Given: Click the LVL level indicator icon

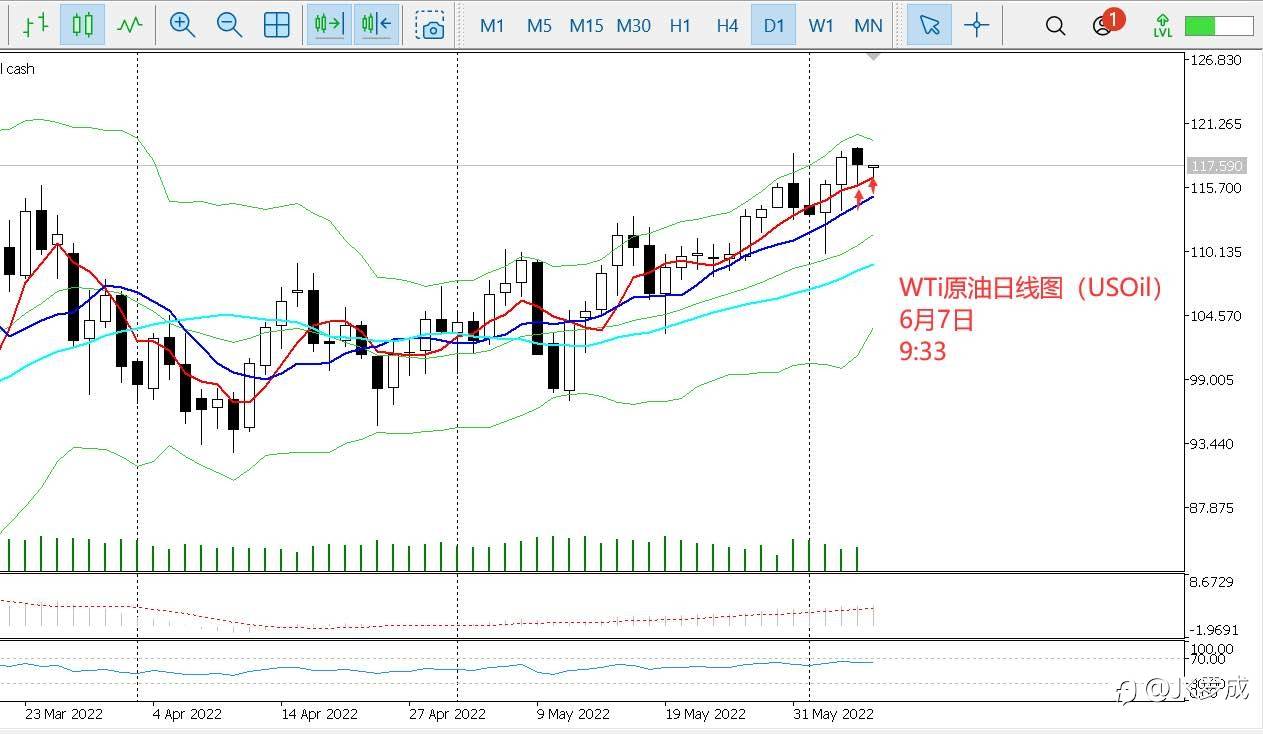Looking at the screenshot, I should [1162, 25].
